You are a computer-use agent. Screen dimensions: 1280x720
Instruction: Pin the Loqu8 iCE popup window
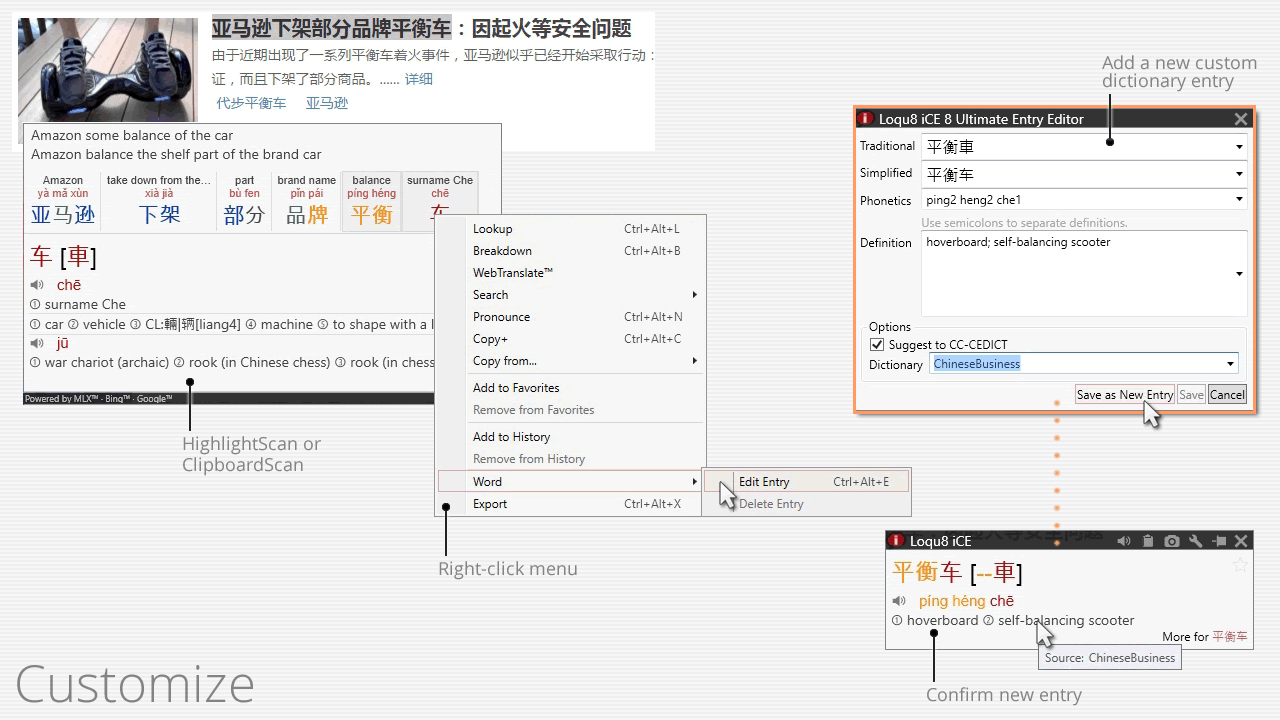[x=1219, y=540]
